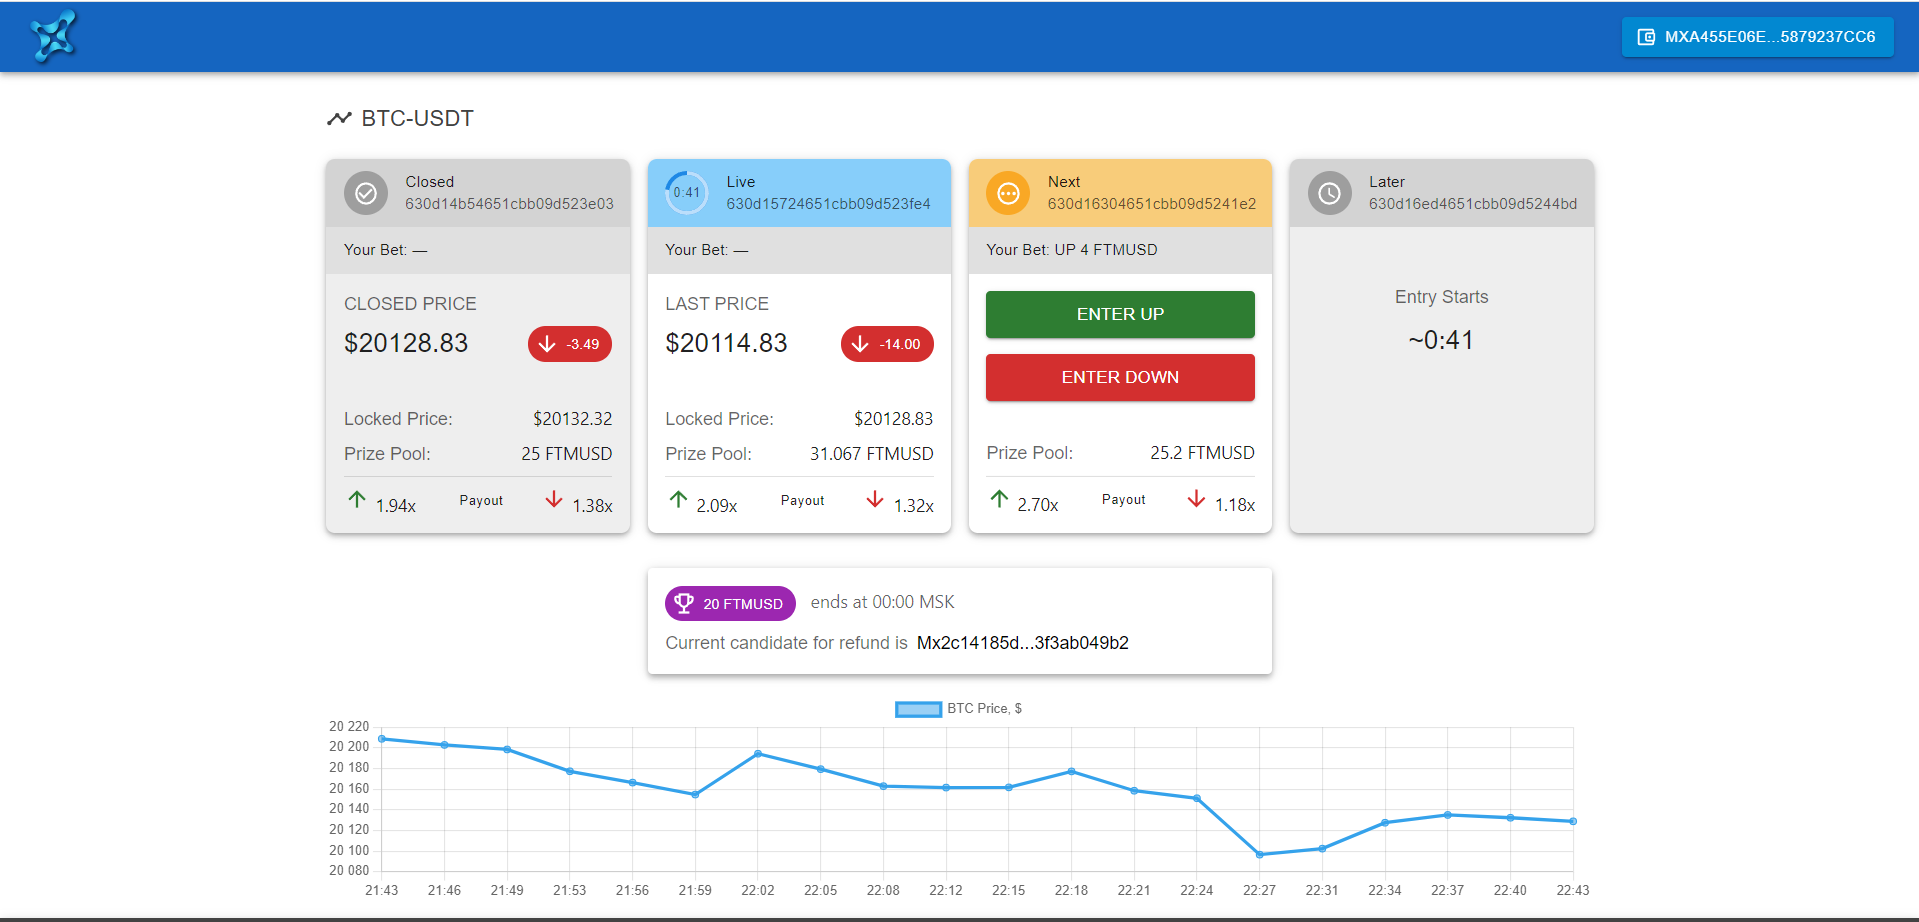
Task: Click the Live round 0:41 timer circle
Action: click(687, 193)
